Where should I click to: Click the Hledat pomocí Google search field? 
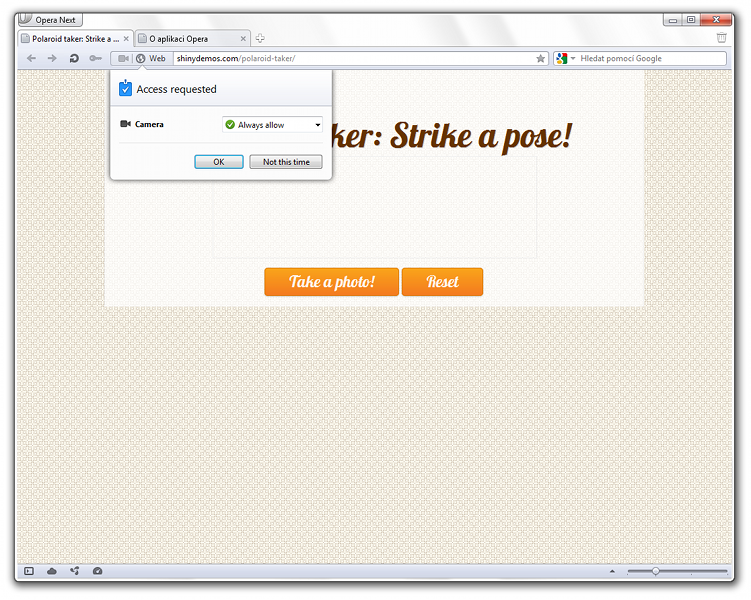click(651, 58)
